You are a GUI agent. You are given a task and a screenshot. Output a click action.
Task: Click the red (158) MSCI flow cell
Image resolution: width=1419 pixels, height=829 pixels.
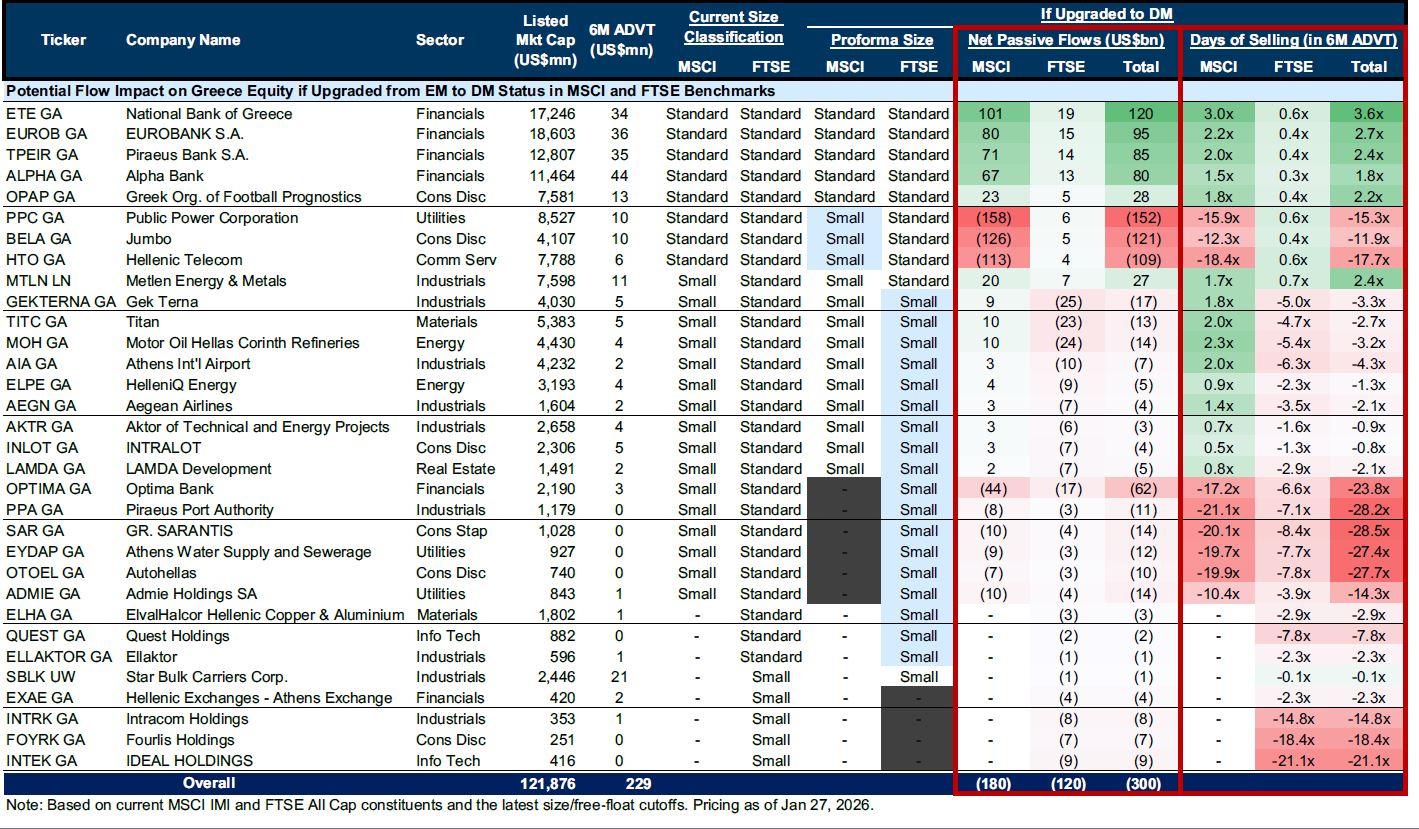click(x=991, y=218)
